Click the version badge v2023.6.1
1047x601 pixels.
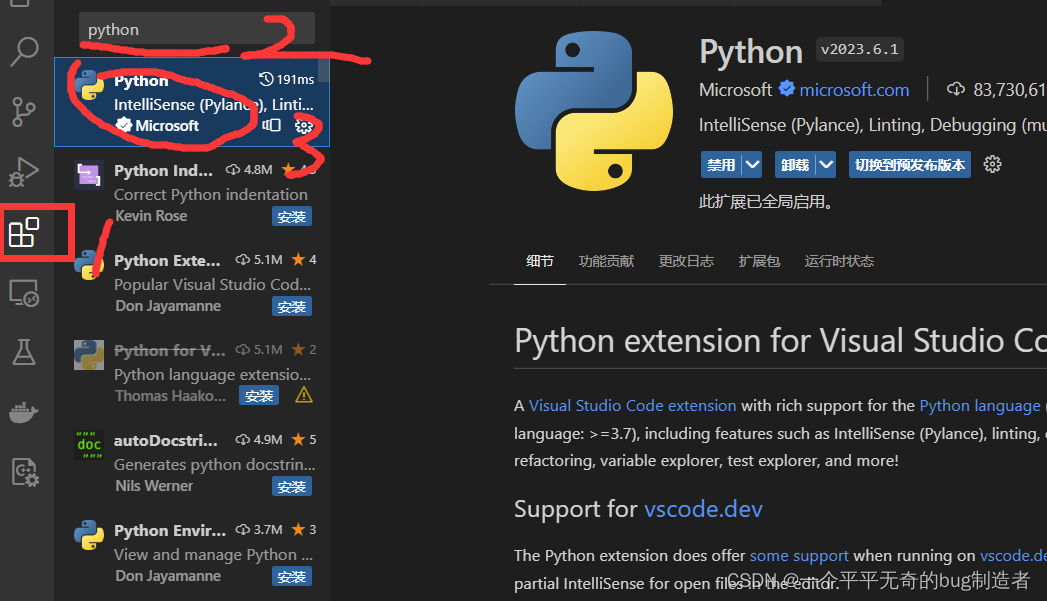tap(859, 49)
